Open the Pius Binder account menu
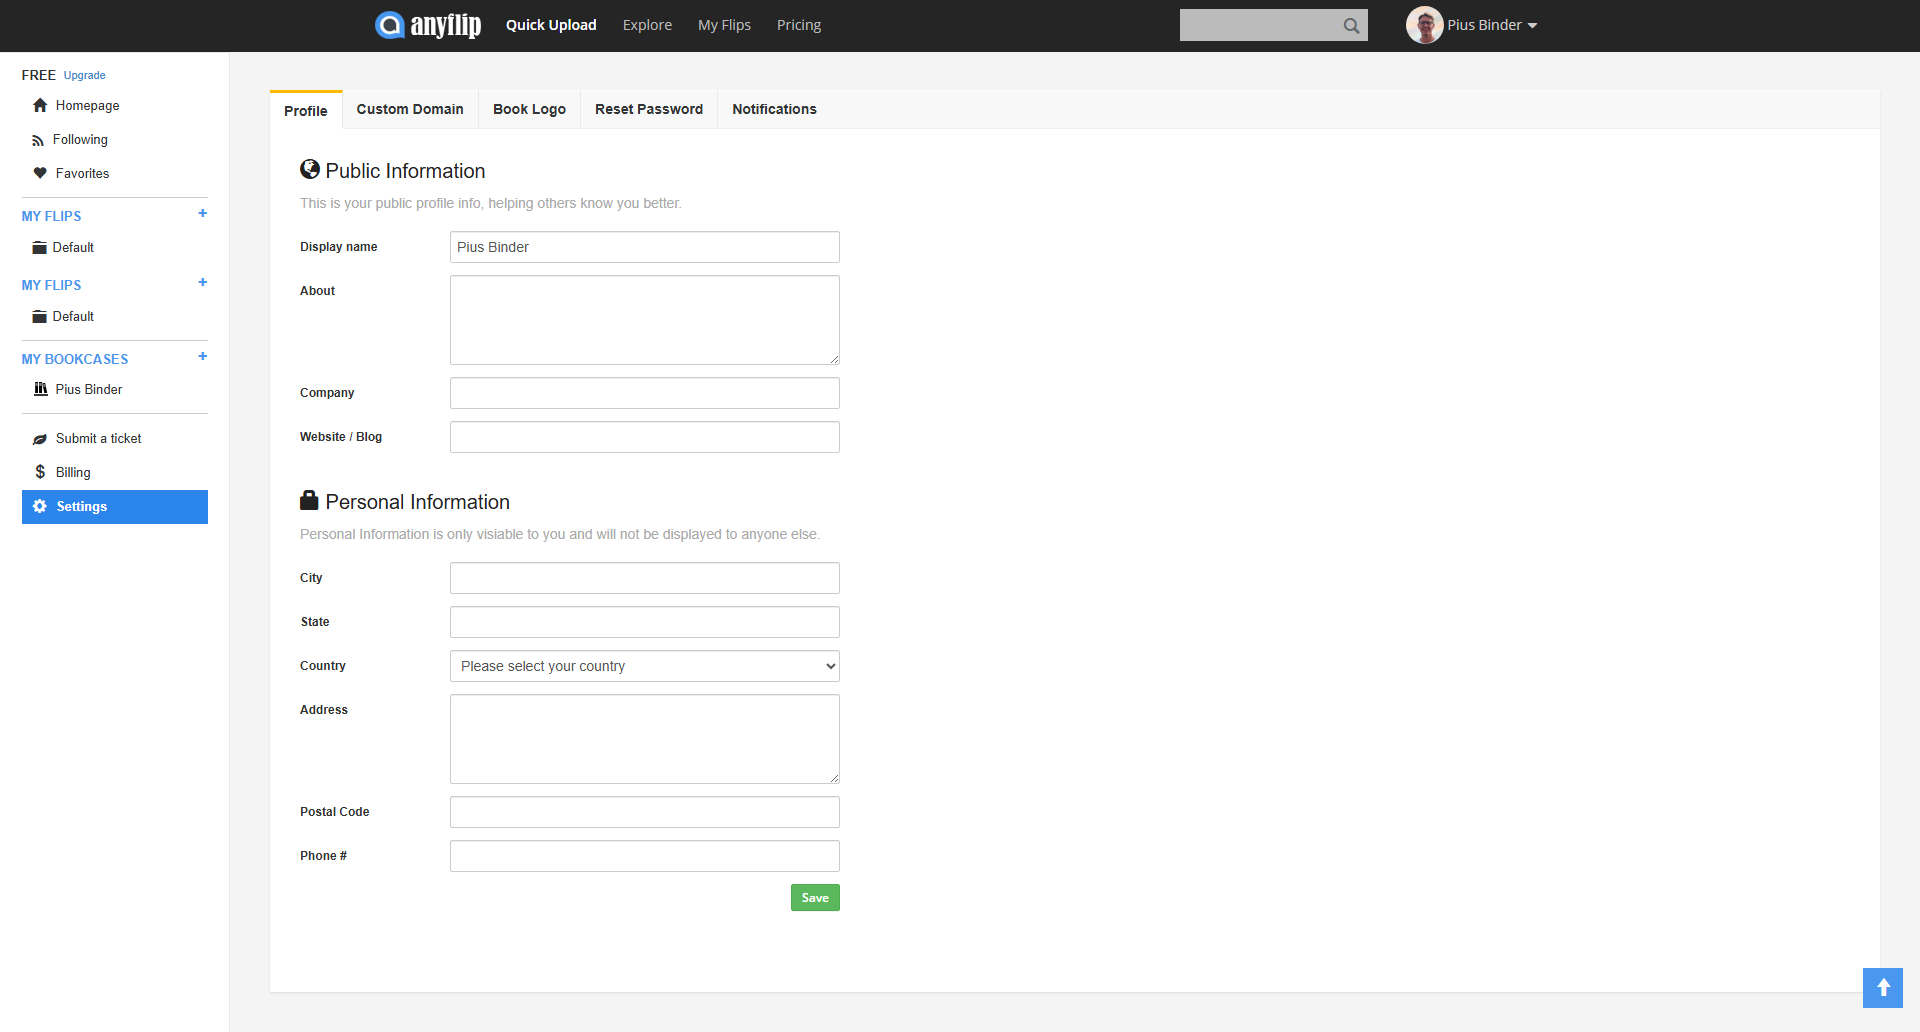The image size is (1920, 1032). (x=1491, y=25)
